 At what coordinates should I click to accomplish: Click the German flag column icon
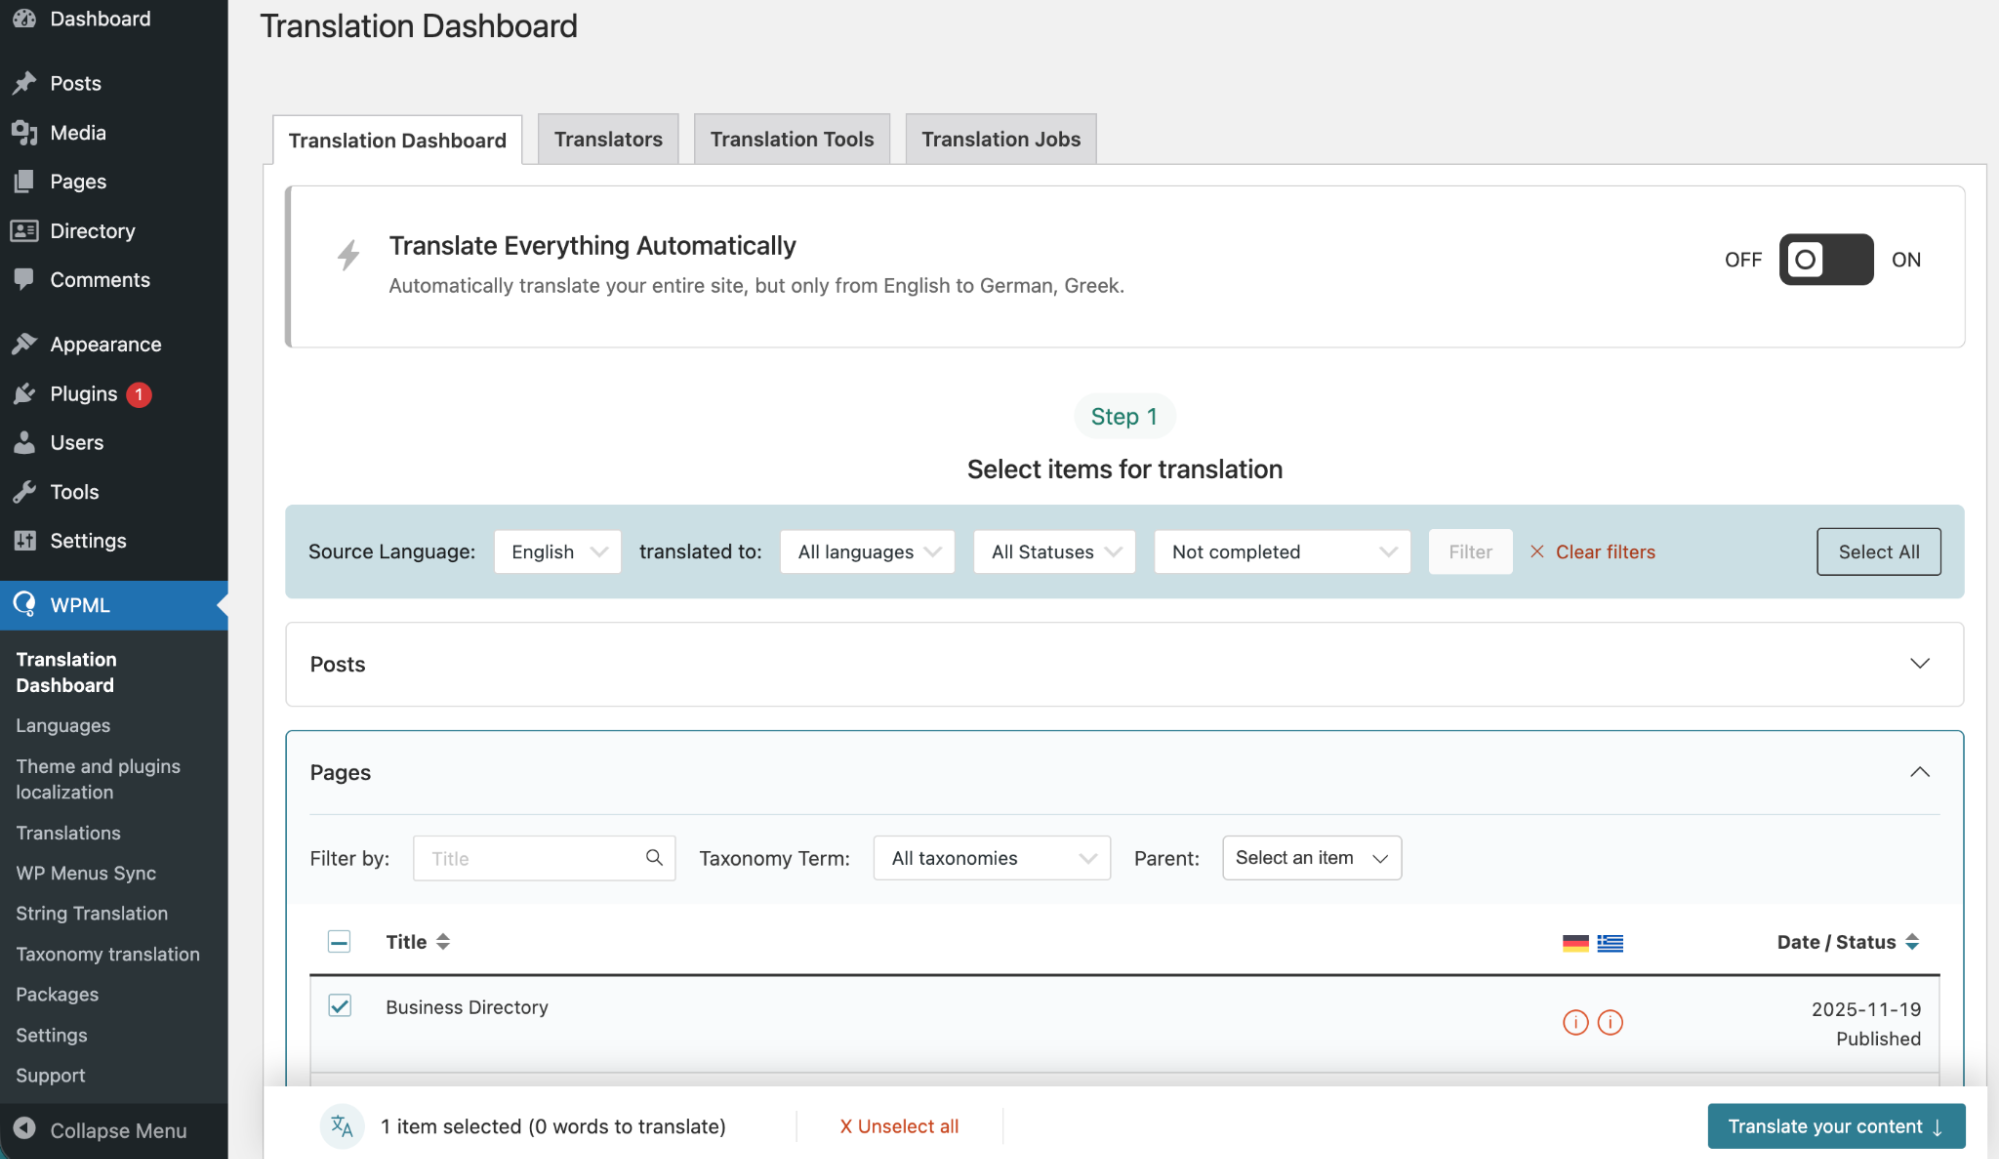(x=1575, y=943)
